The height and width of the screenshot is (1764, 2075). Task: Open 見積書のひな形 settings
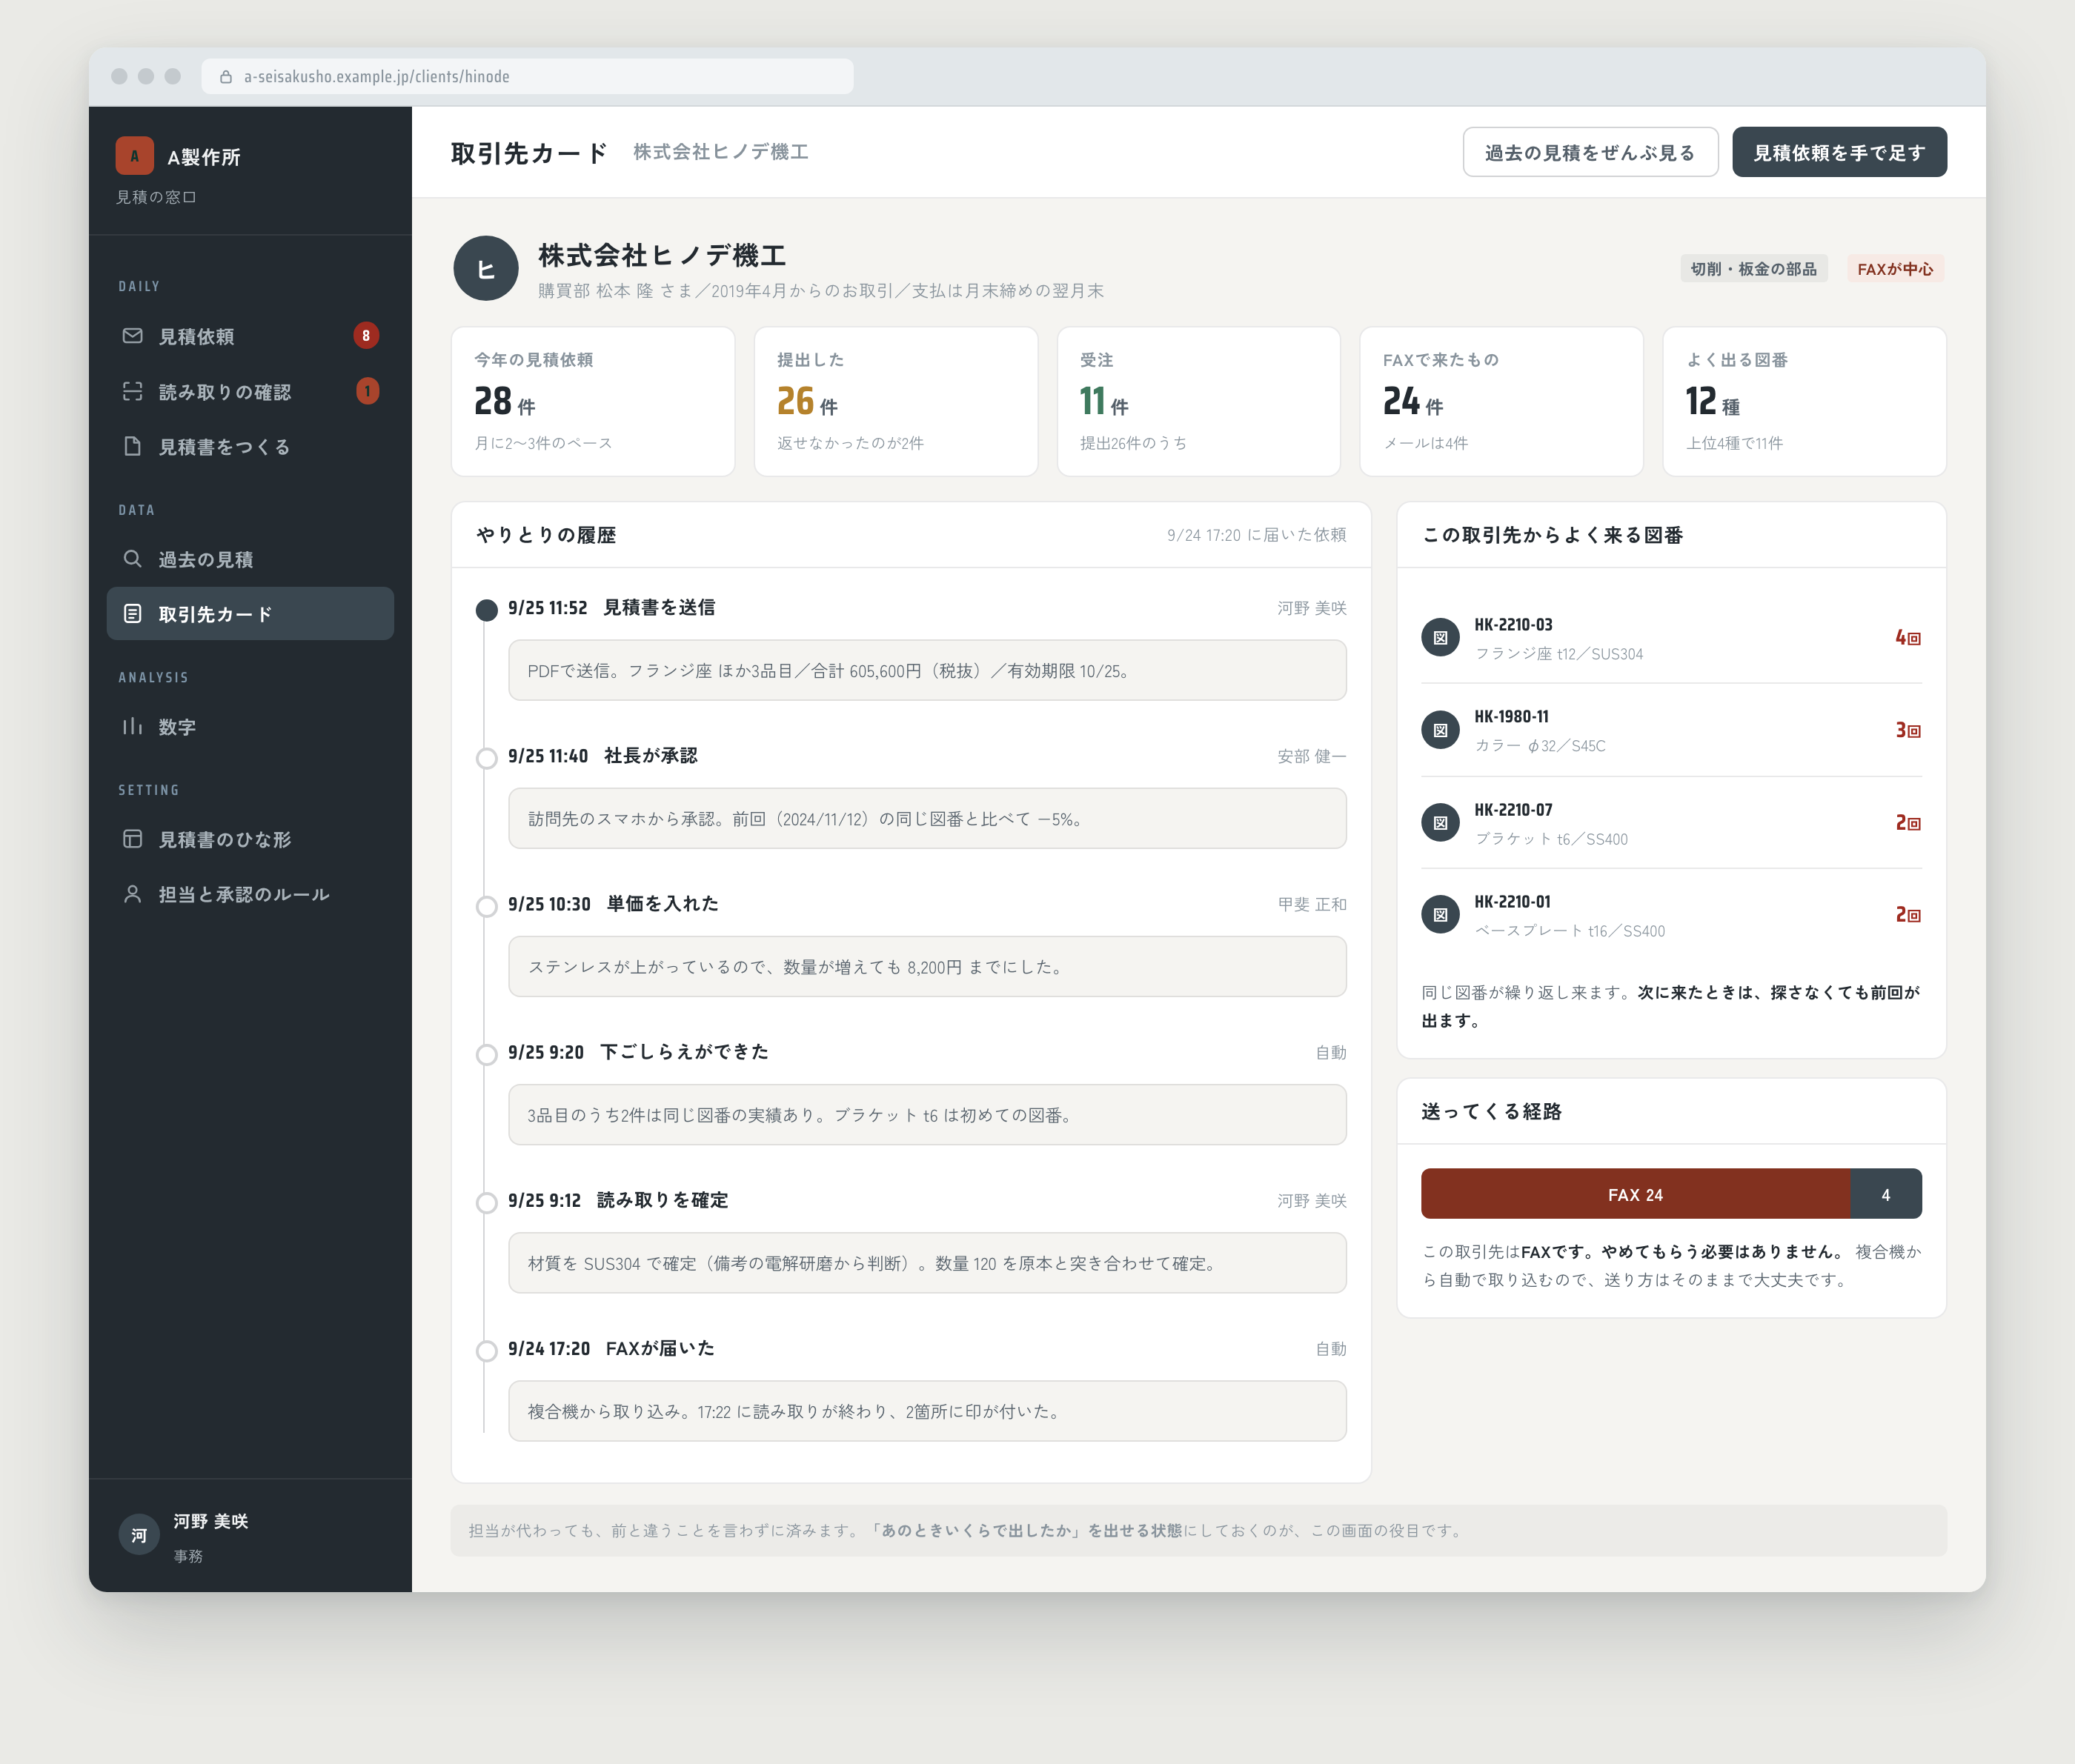point(250,839)
